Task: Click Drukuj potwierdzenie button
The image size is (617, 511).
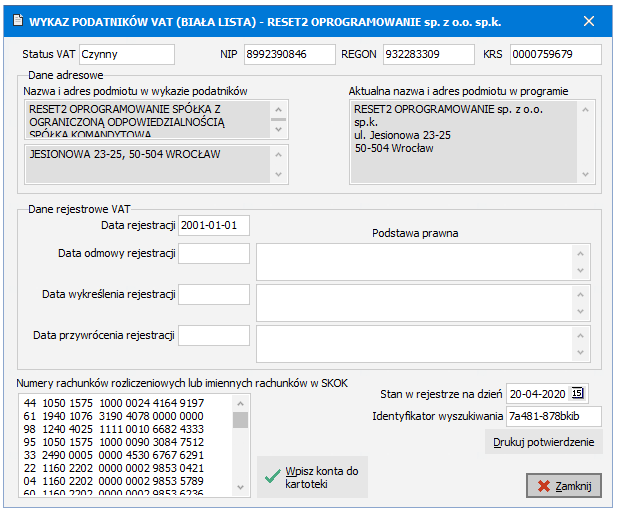Action: click(543, 442)
